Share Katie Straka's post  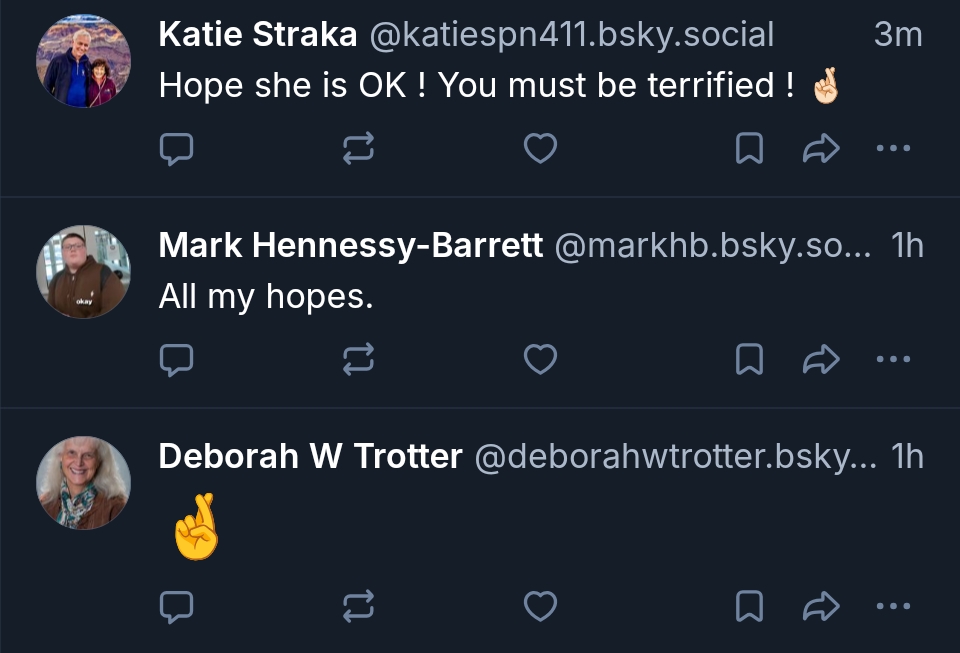(x=820, y=149)
